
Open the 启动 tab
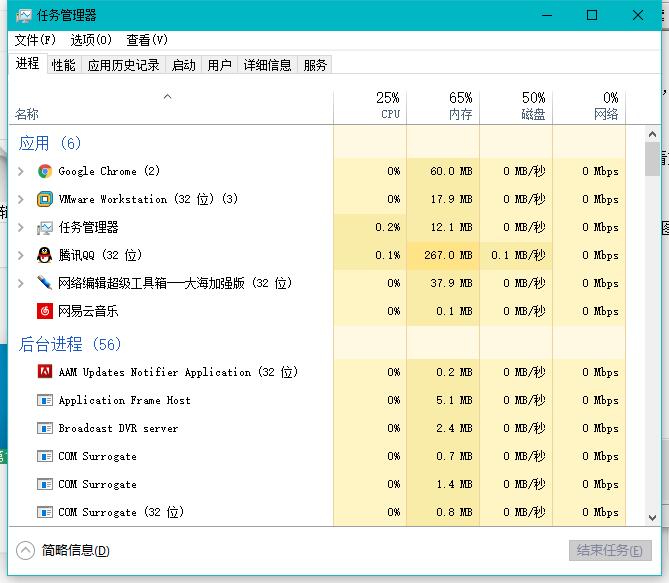point(184,65)
